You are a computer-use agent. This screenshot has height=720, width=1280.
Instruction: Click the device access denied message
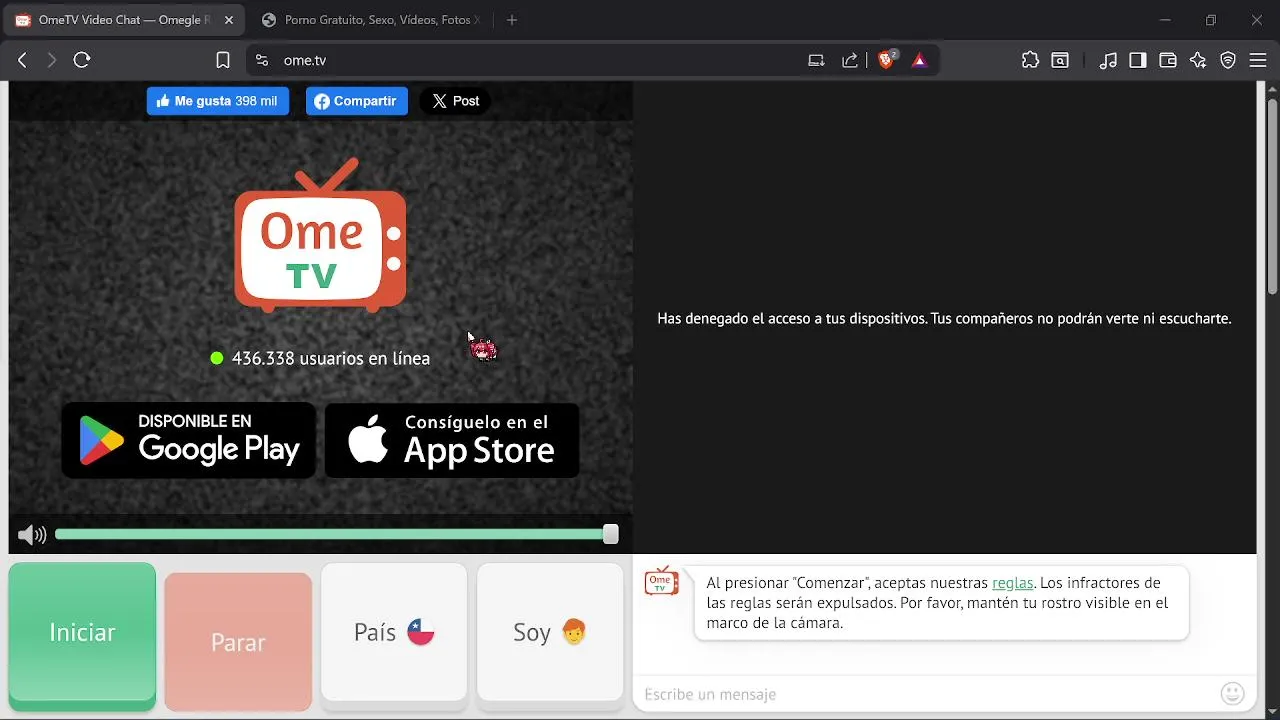click(x=944, y=319)
